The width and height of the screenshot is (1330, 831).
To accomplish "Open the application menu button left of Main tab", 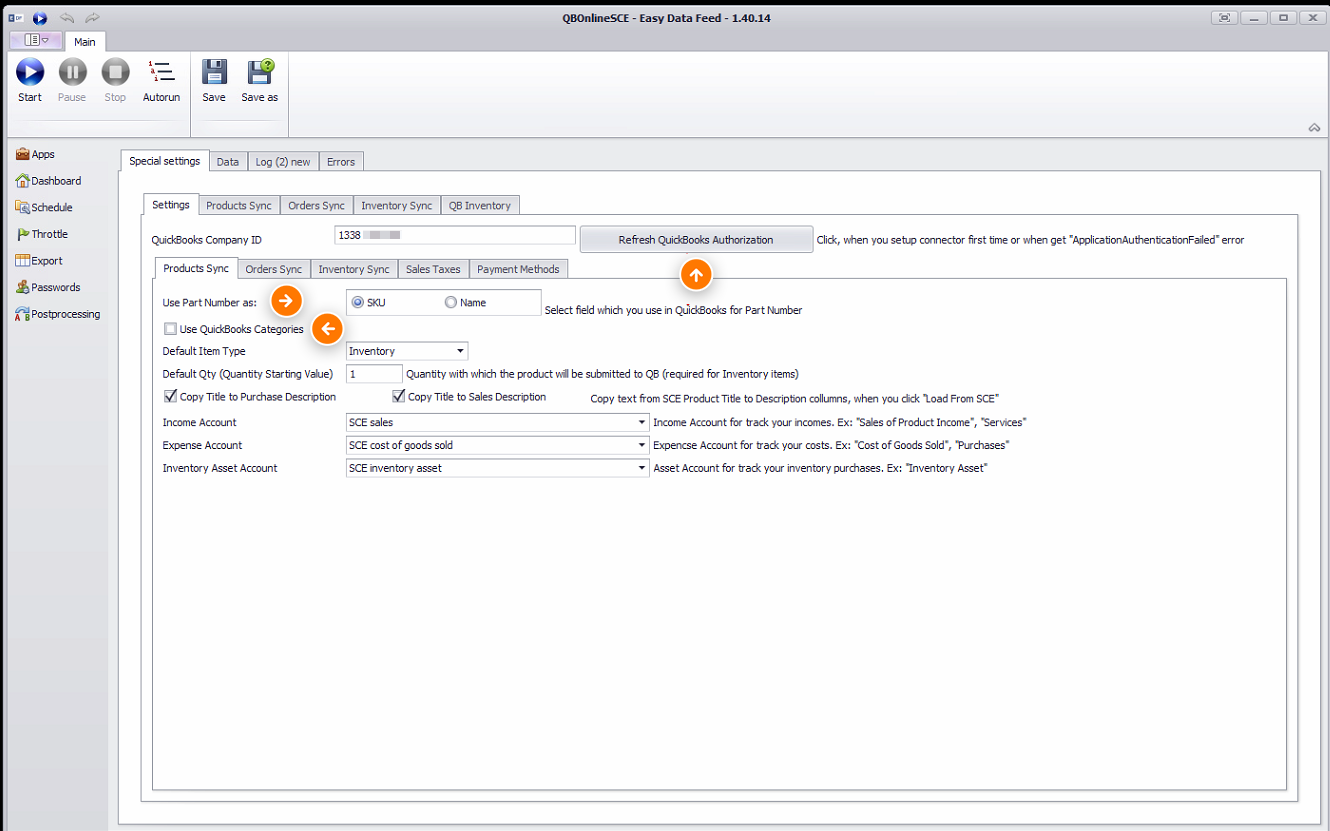I will (x=36, y=40).
